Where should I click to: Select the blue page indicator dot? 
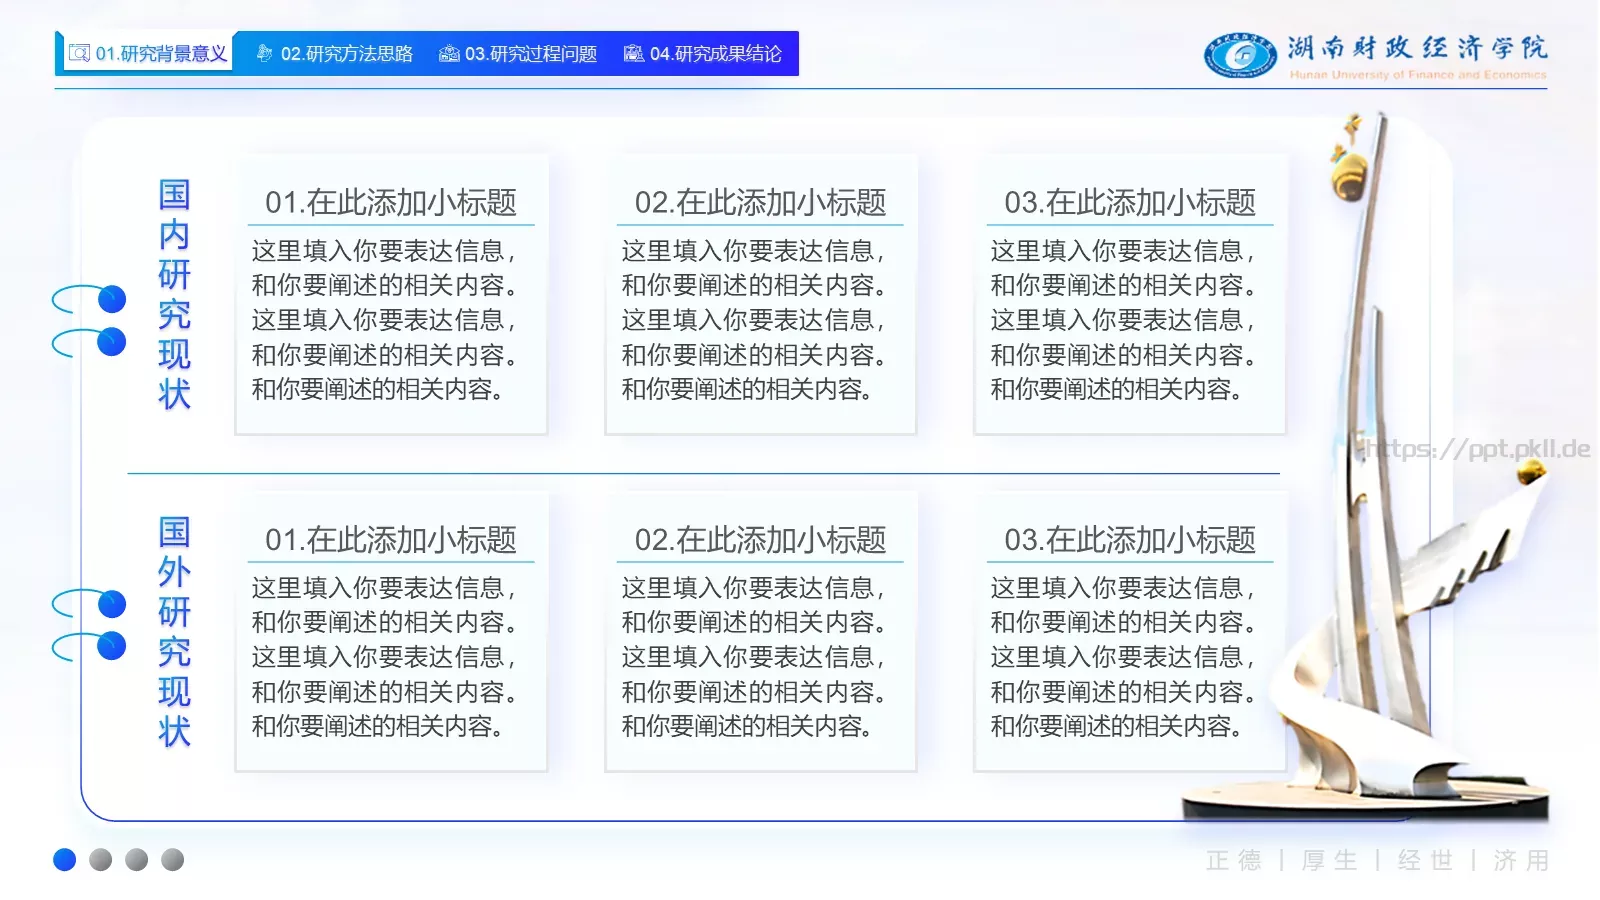pyautogui.click(x=65, y=860)
